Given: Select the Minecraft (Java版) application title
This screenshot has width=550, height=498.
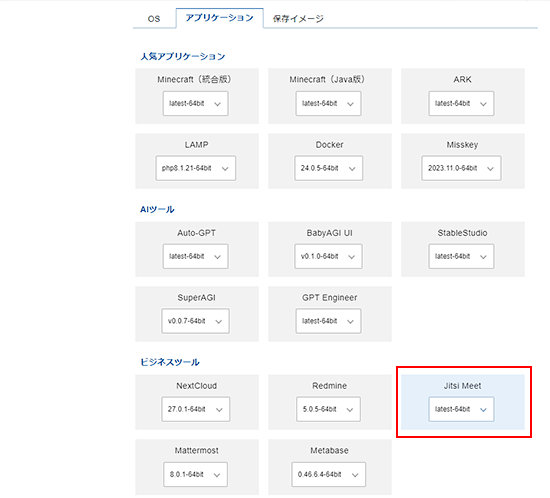Looking at the screenshot, I should coord(327,80).
